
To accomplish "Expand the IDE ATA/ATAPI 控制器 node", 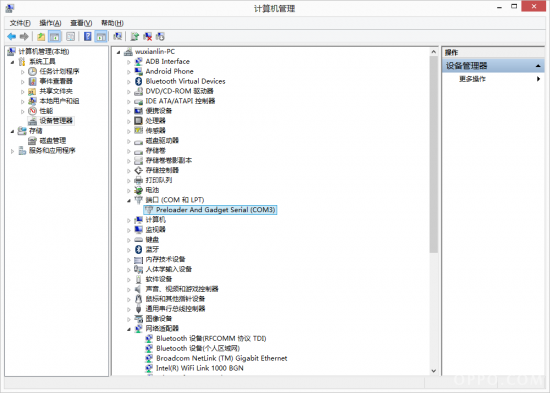I will [x=129, y=101].
